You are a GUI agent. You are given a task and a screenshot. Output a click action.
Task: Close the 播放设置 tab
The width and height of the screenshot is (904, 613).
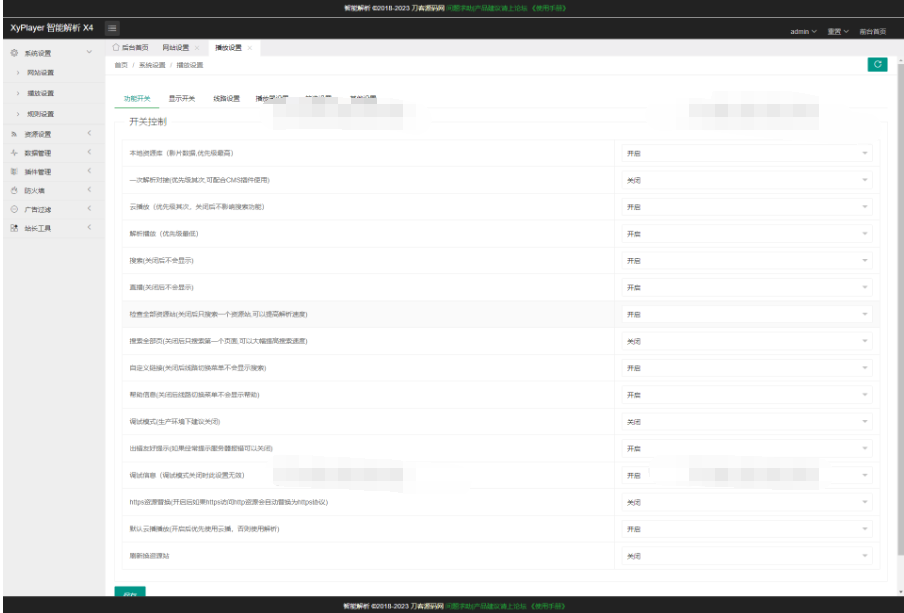coord(249,48)
